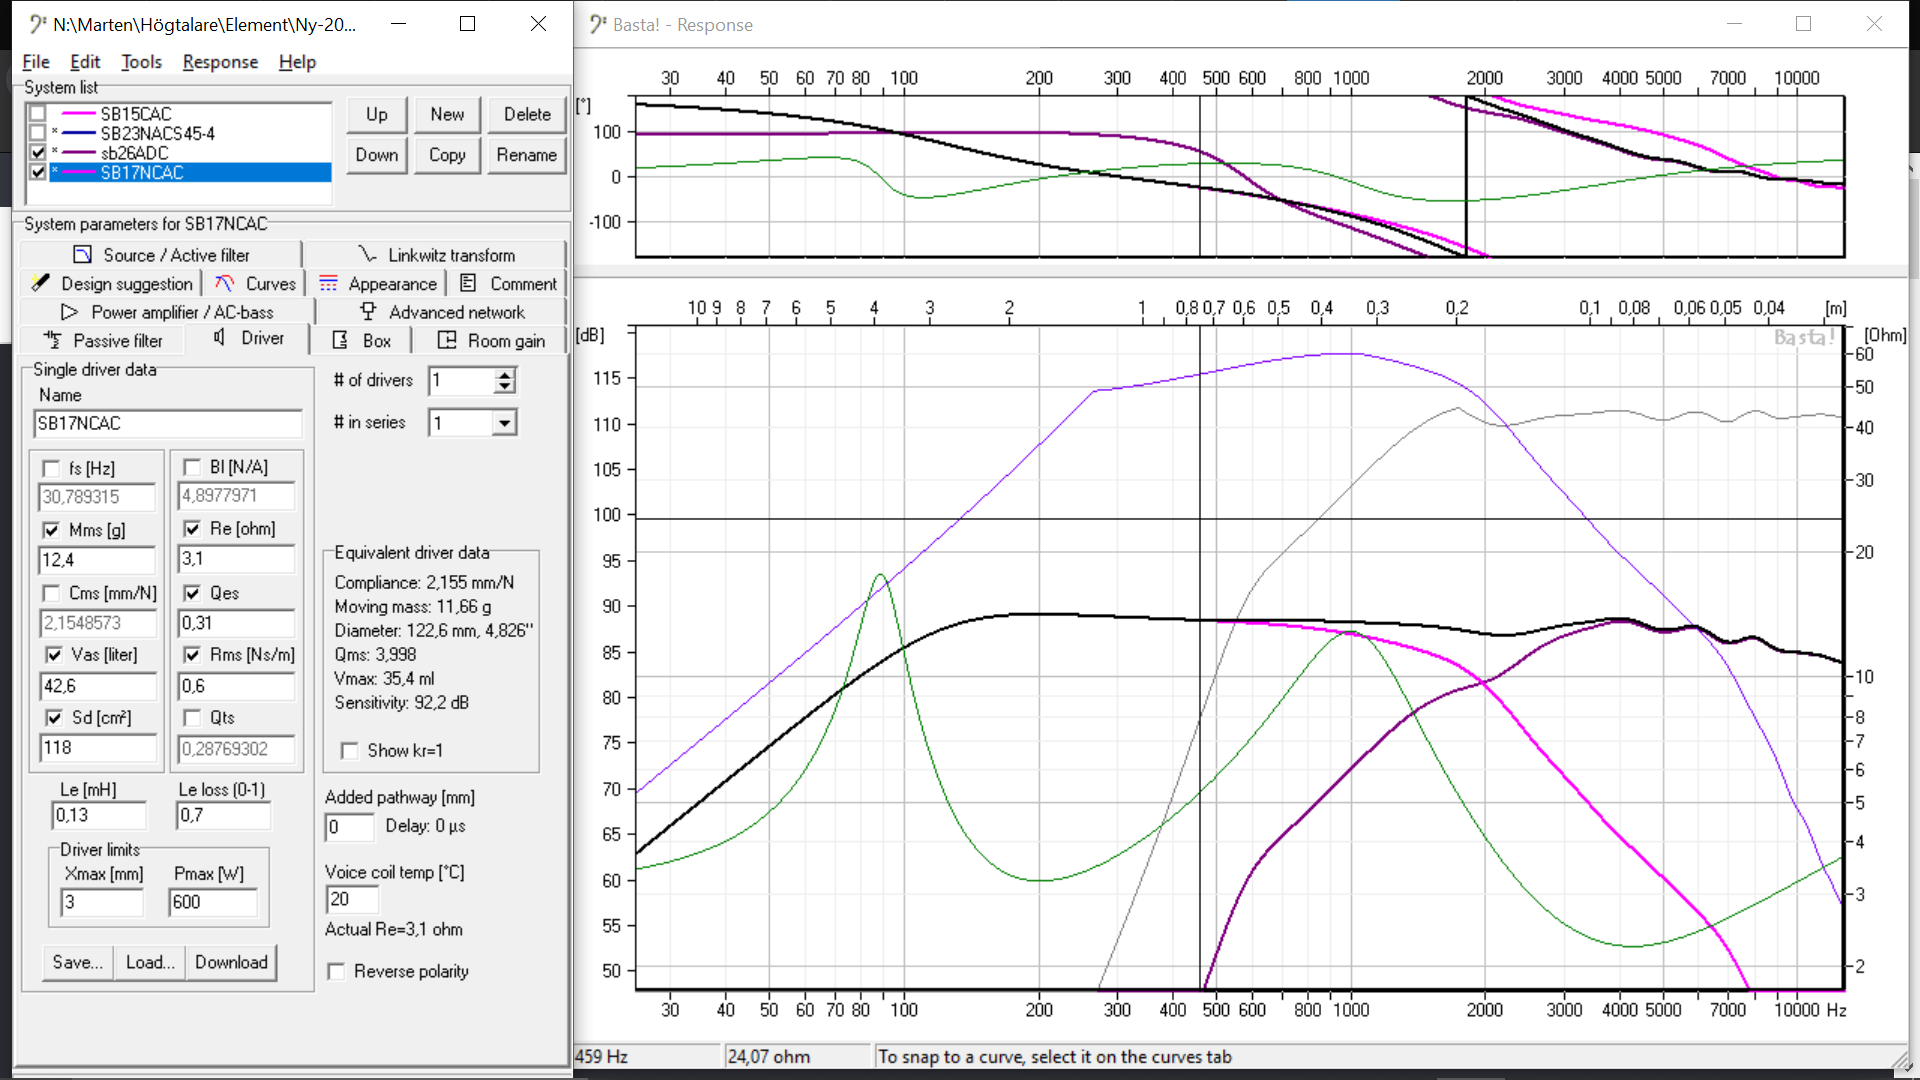1920x1080 pixels.
Task: Toggle the SB23NACS45-4 system checkbox
Action: pyautogui.click(x=38, y=133)
